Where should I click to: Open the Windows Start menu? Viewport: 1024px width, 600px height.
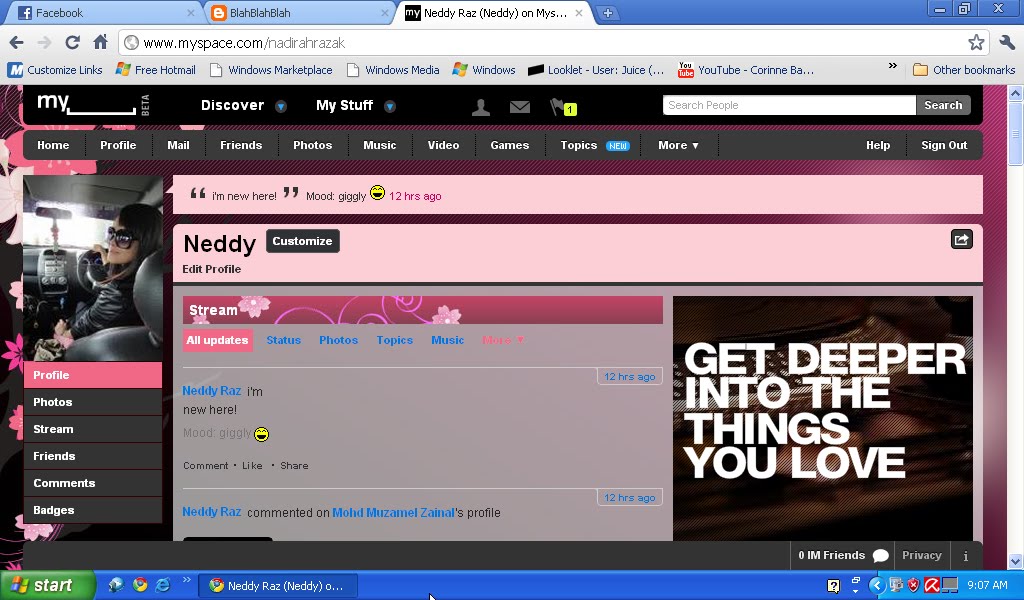click(x=47, y=585)
